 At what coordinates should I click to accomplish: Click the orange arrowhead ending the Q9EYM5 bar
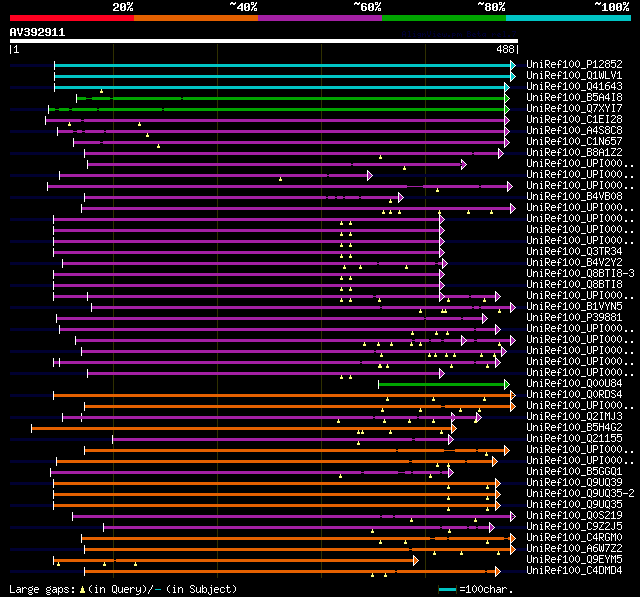[x=416, y=561]
